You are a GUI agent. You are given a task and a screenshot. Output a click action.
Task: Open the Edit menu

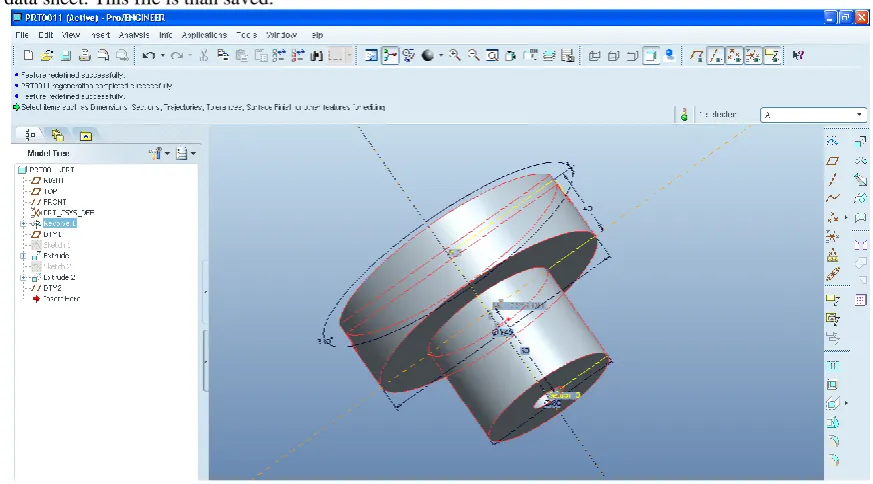pyautogui.click(x=46, y=35)
